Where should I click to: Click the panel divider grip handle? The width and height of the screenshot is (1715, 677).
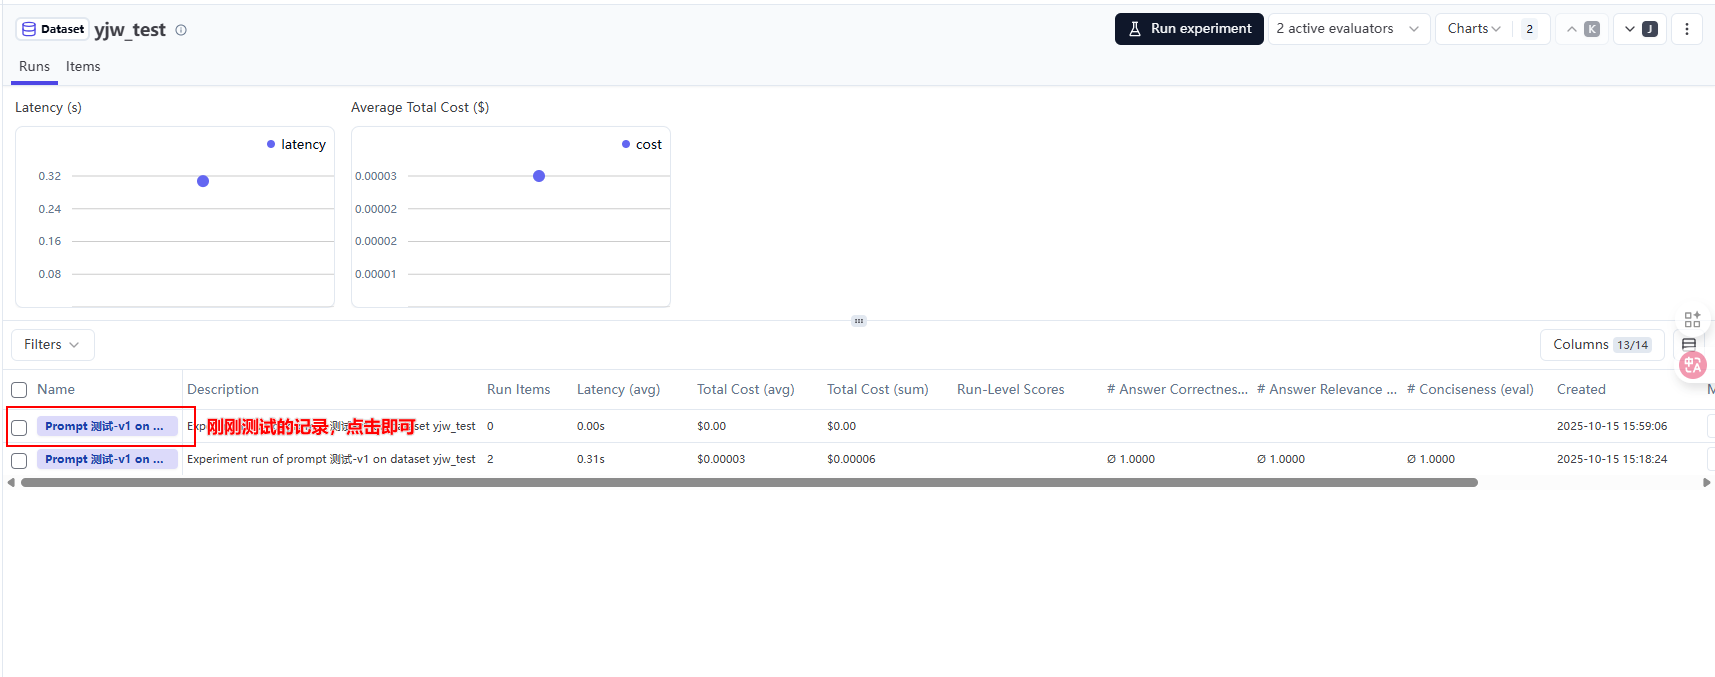[859, 321]
